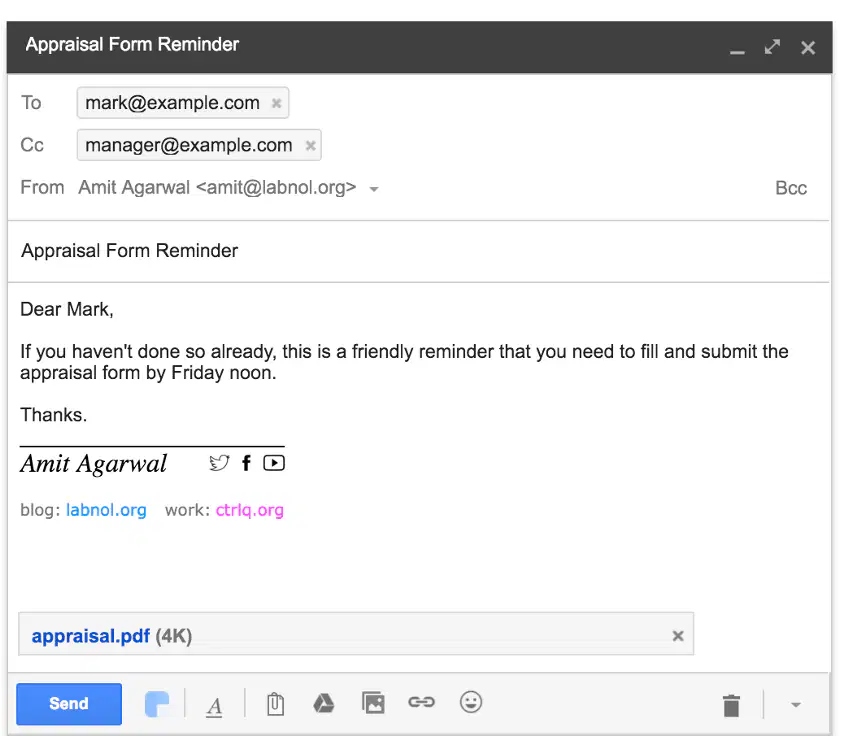
Task: Open the emoji picker smiley icon
Action: [x=471, y=702]
